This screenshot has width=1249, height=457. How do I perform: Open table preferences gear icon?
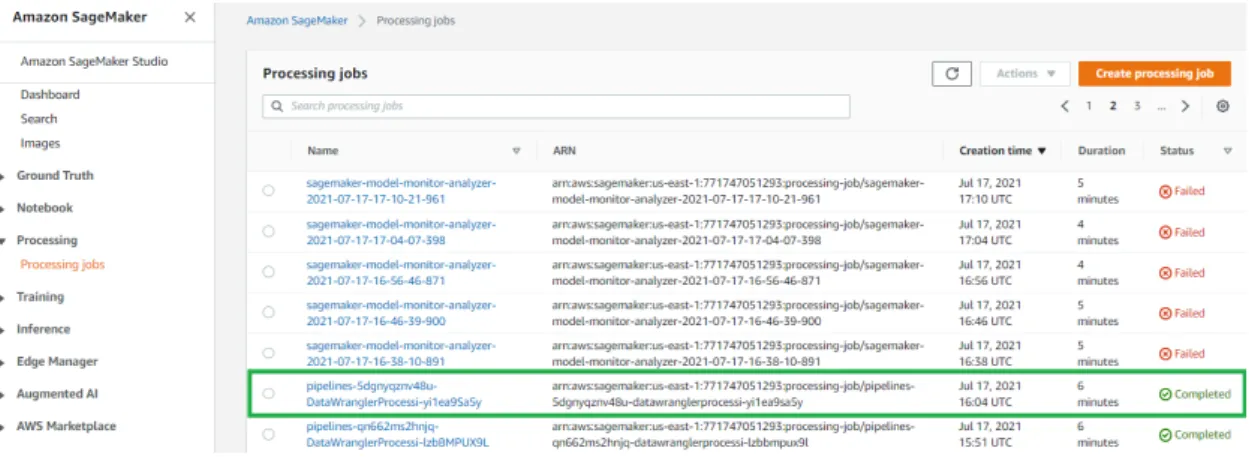(1222, 106)
